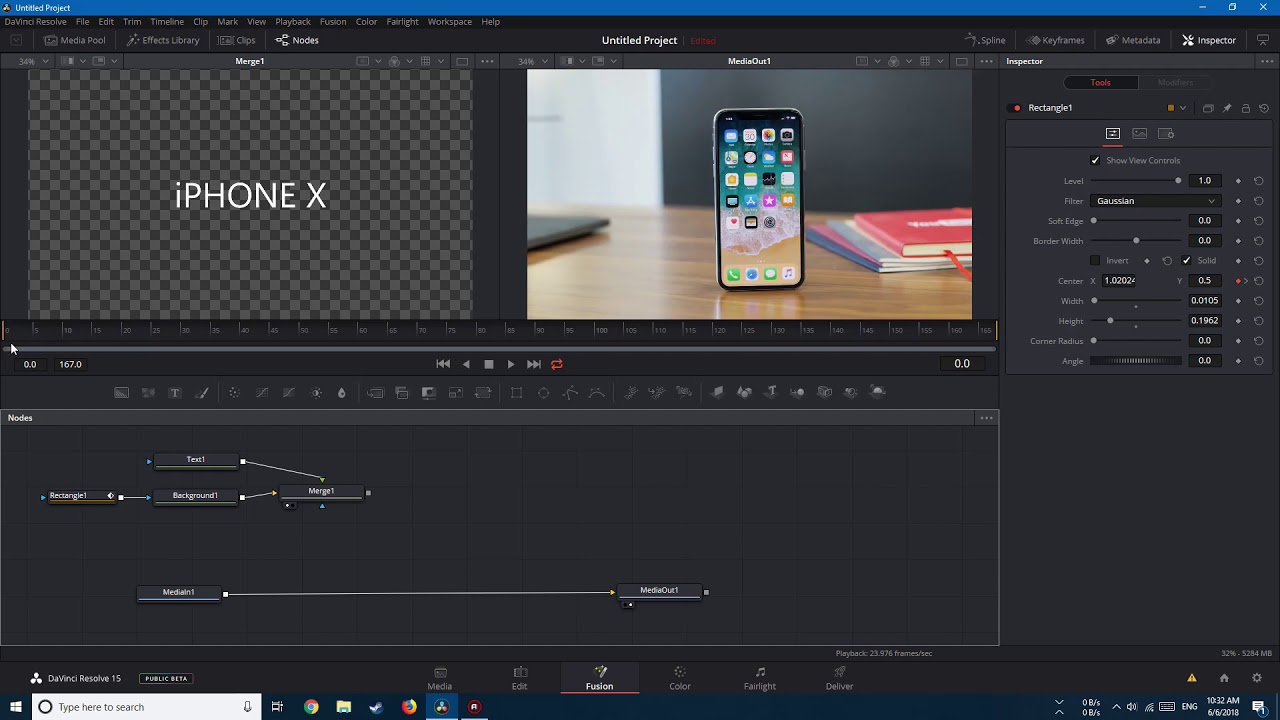Viewport: 1280px width, 720px height.
Task: Open the Keyframes editor panel
Action: 1055,40
